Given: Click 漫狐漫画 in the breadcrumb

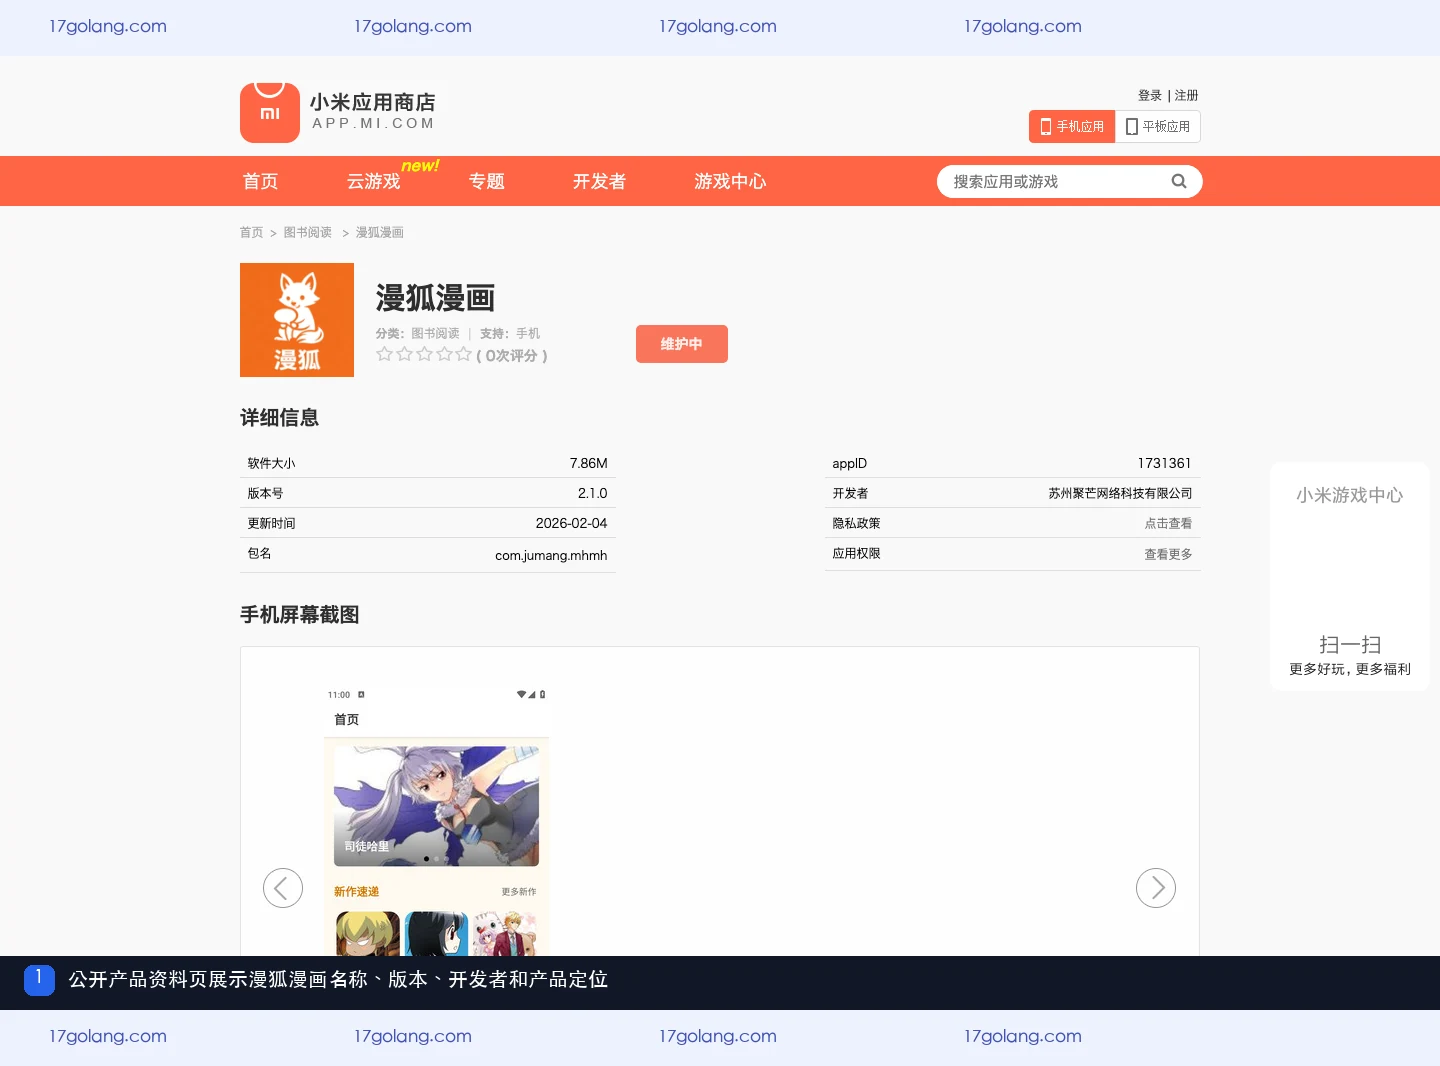Looking at the screenshot, I should tap(380, 232).
